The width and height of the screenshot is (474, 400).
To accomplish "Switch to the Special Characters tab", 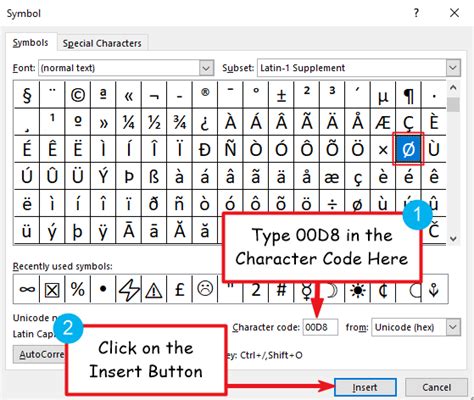I will point(102,43).
